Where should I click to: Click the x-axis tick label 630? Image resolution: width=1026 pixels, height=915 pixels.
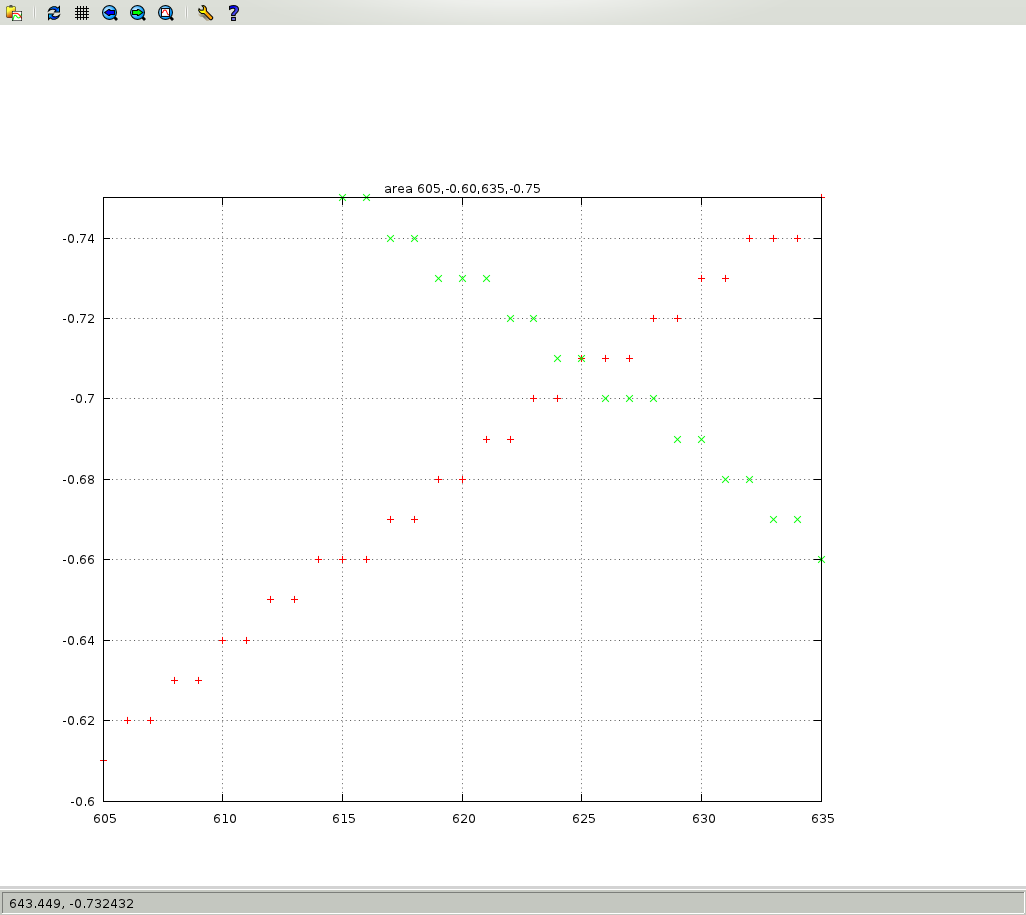702,818
